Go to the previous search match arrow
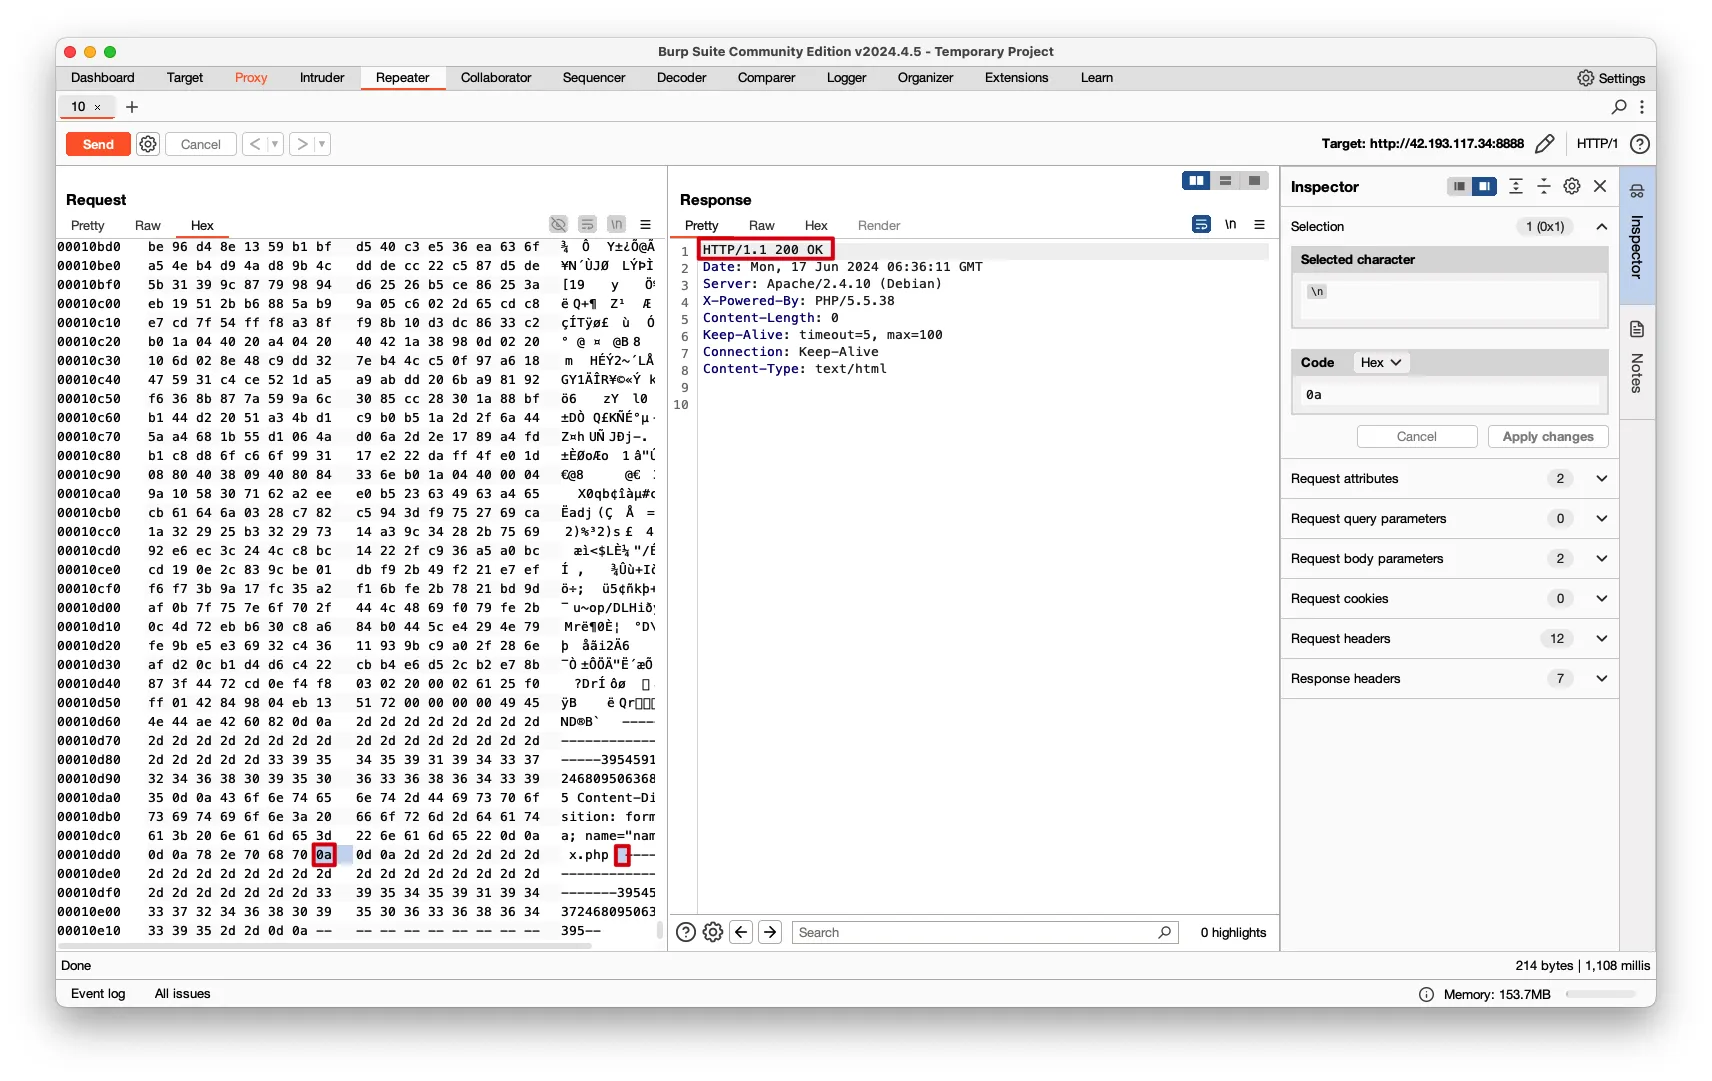1712x1081 pixels. pos(741,932)
